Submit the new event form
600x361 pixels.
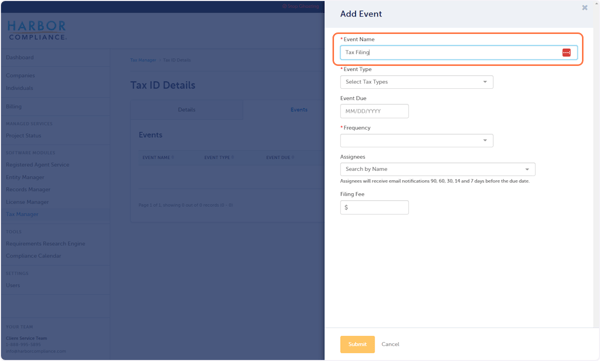pyautogui.click(x=357, y=344)
